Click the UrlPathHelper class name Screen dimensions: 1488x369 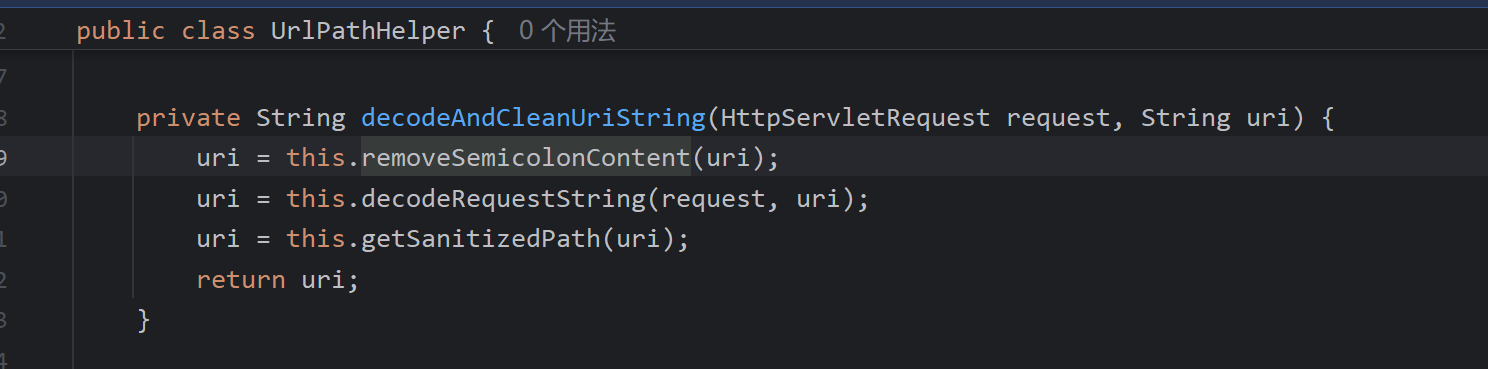pyautogui.click(x=368, y=31)
